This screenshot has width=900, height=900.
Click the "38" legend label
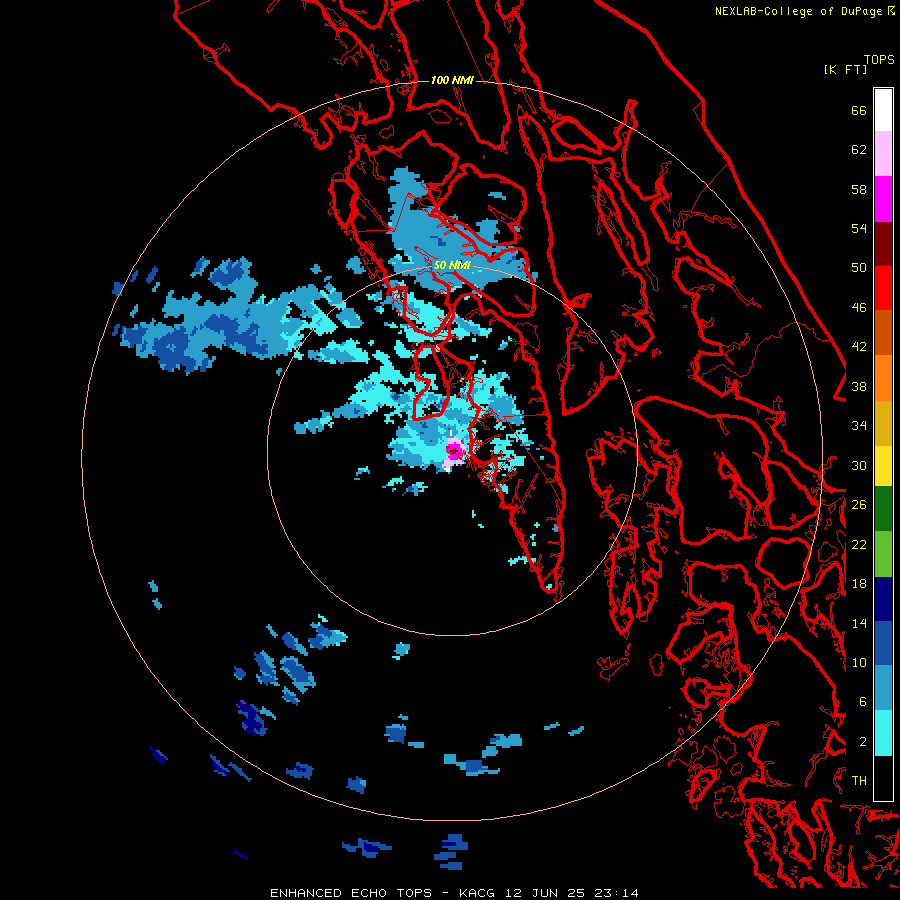(859, 386)
